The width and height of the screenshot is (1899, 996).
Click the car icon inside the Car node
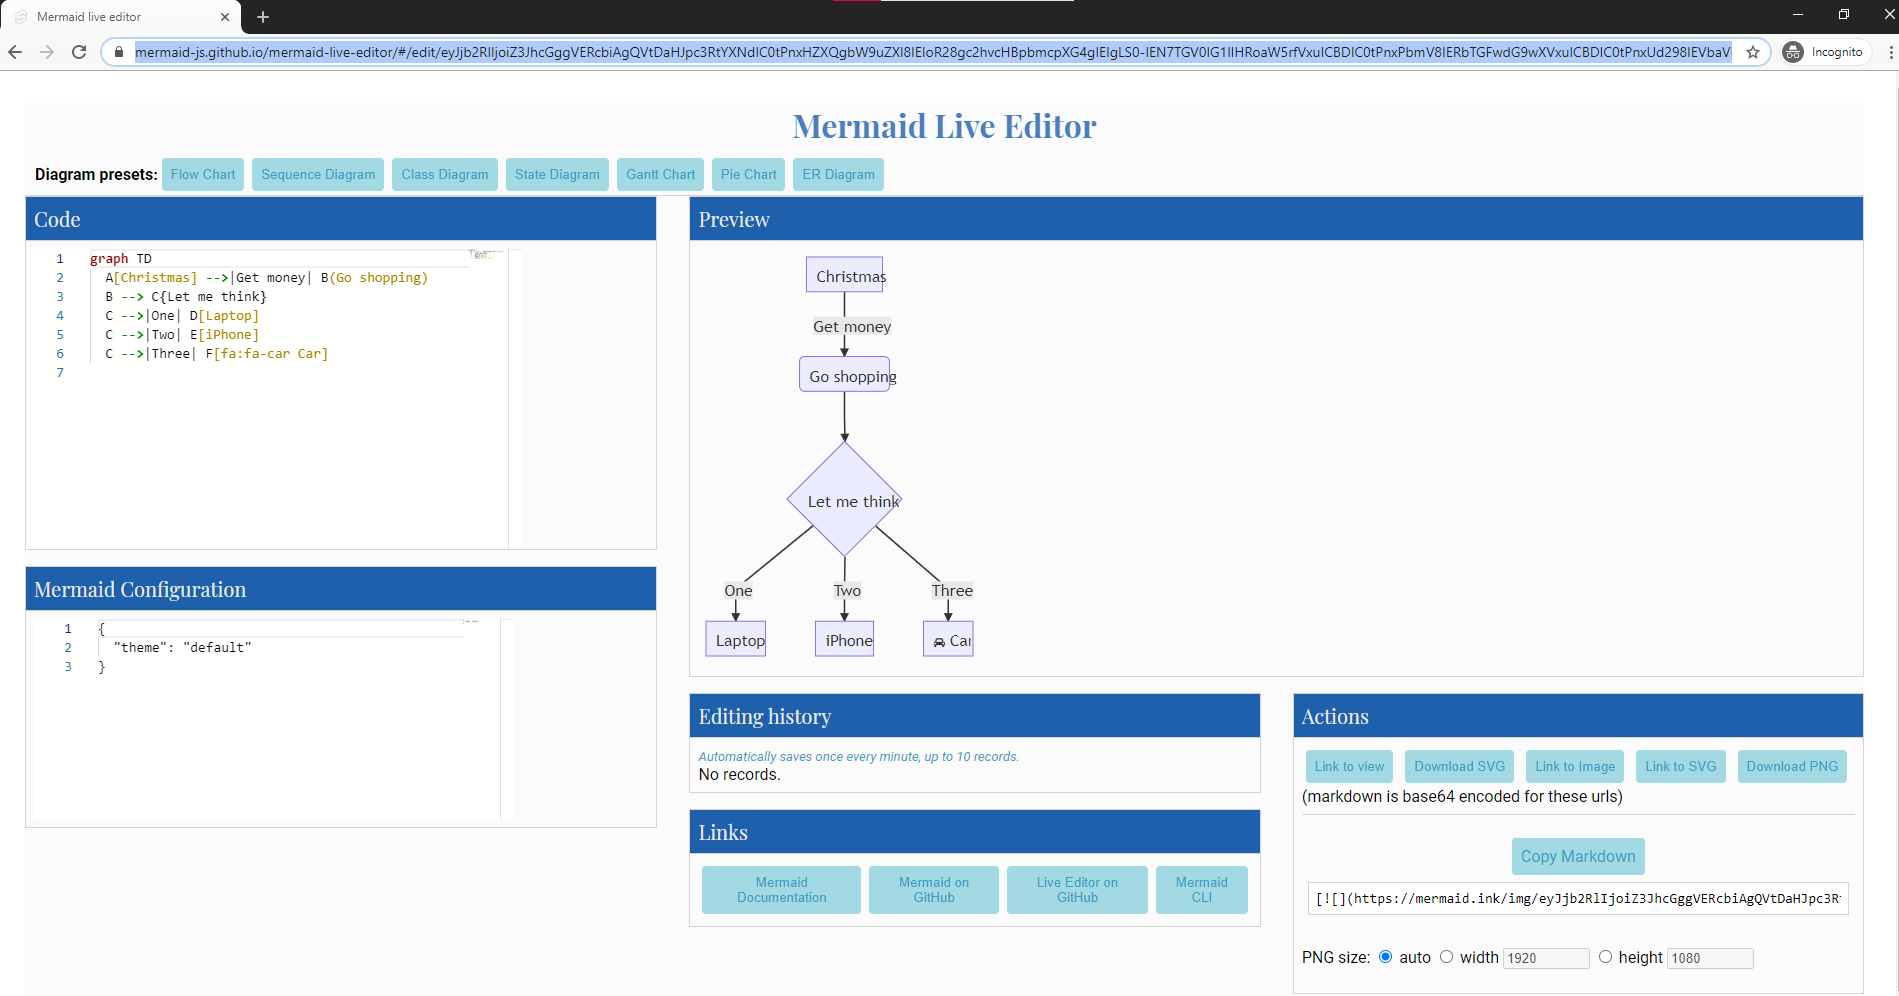pos(939,640)
